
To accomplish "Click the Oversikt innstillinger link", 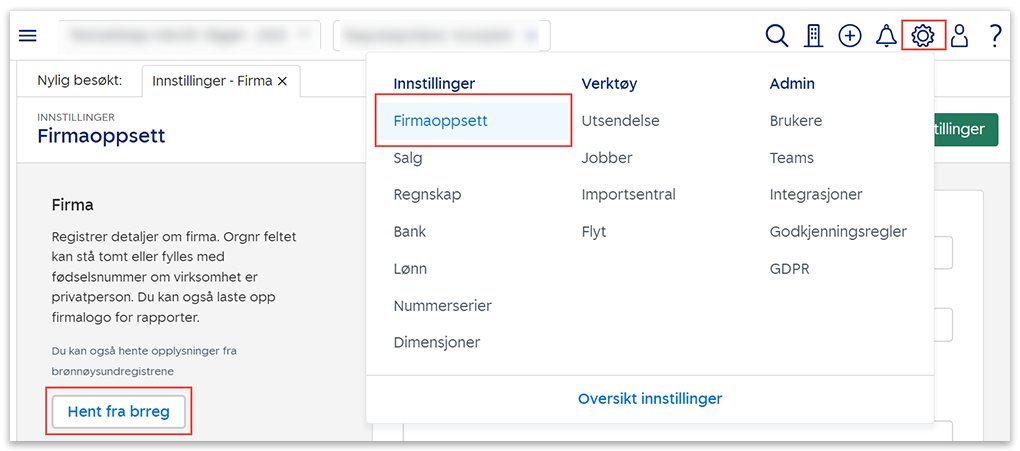I will point(650,399).
